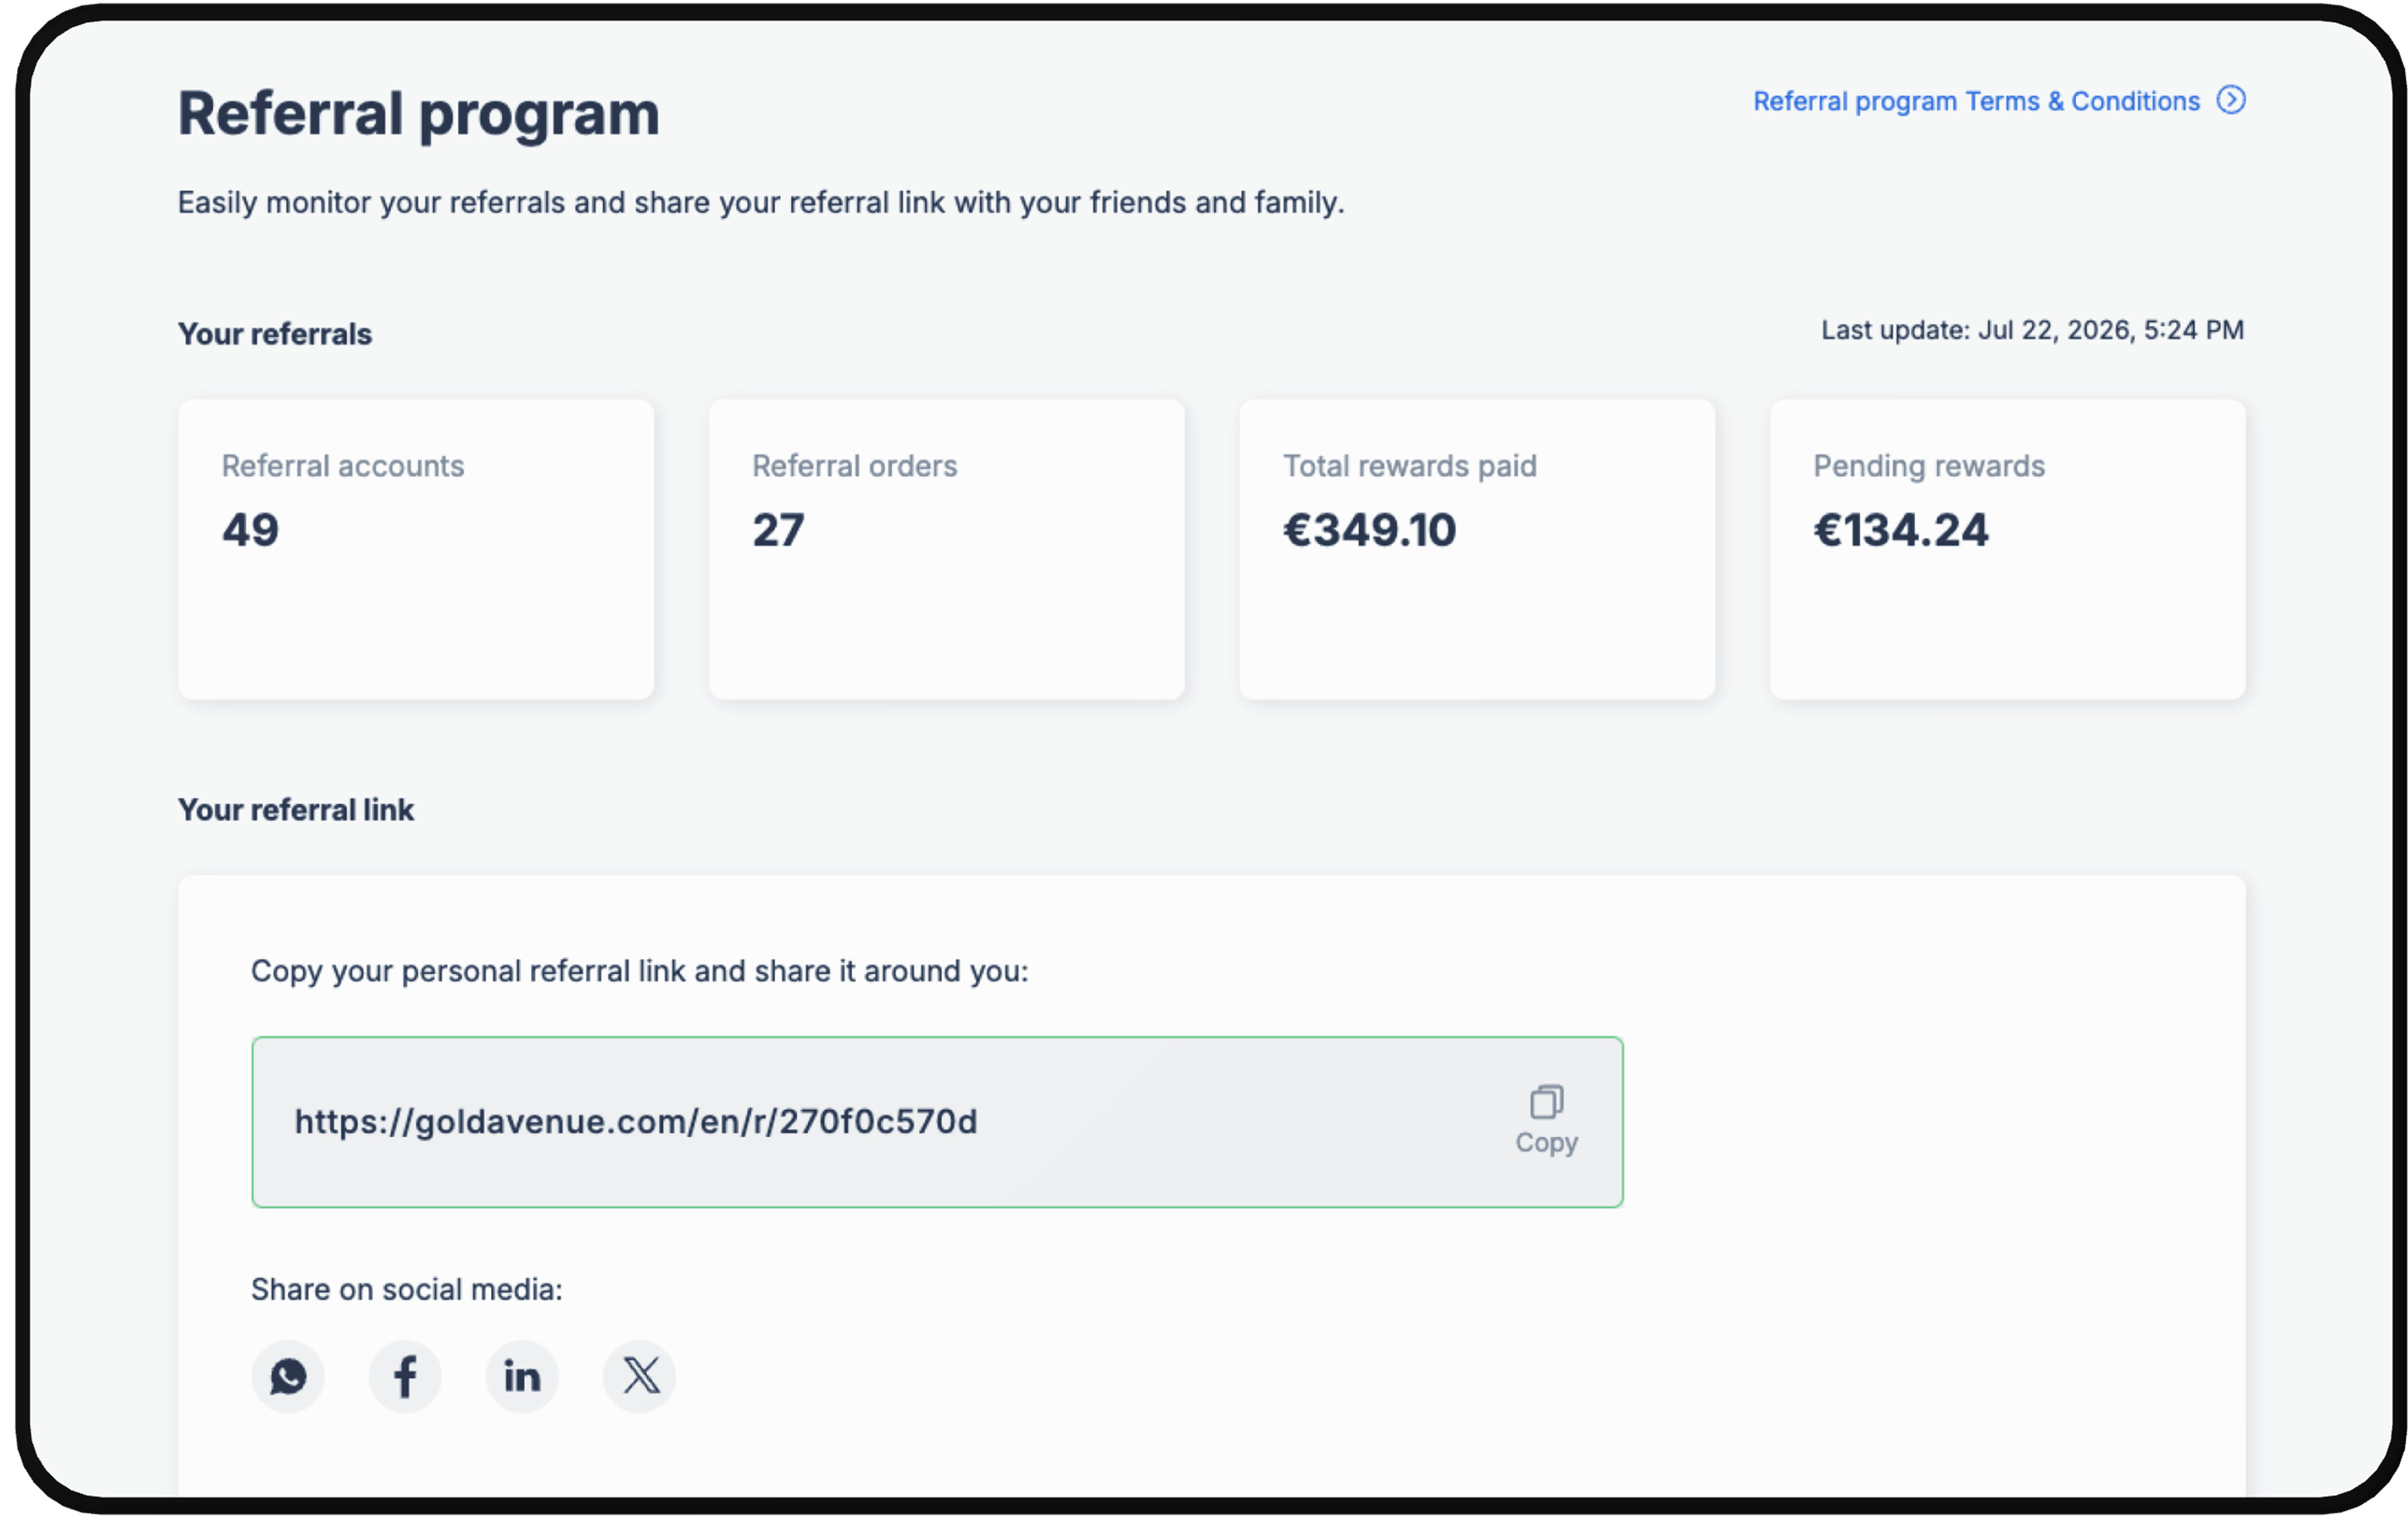Click the copy clipboard icon

1547,1102
